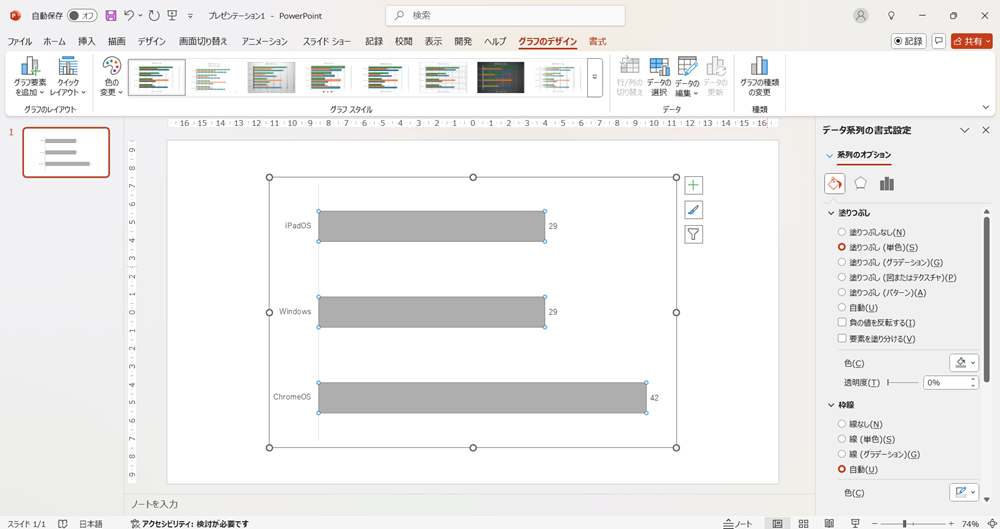Customize quick access toolbar dropdown

(190, 16)
